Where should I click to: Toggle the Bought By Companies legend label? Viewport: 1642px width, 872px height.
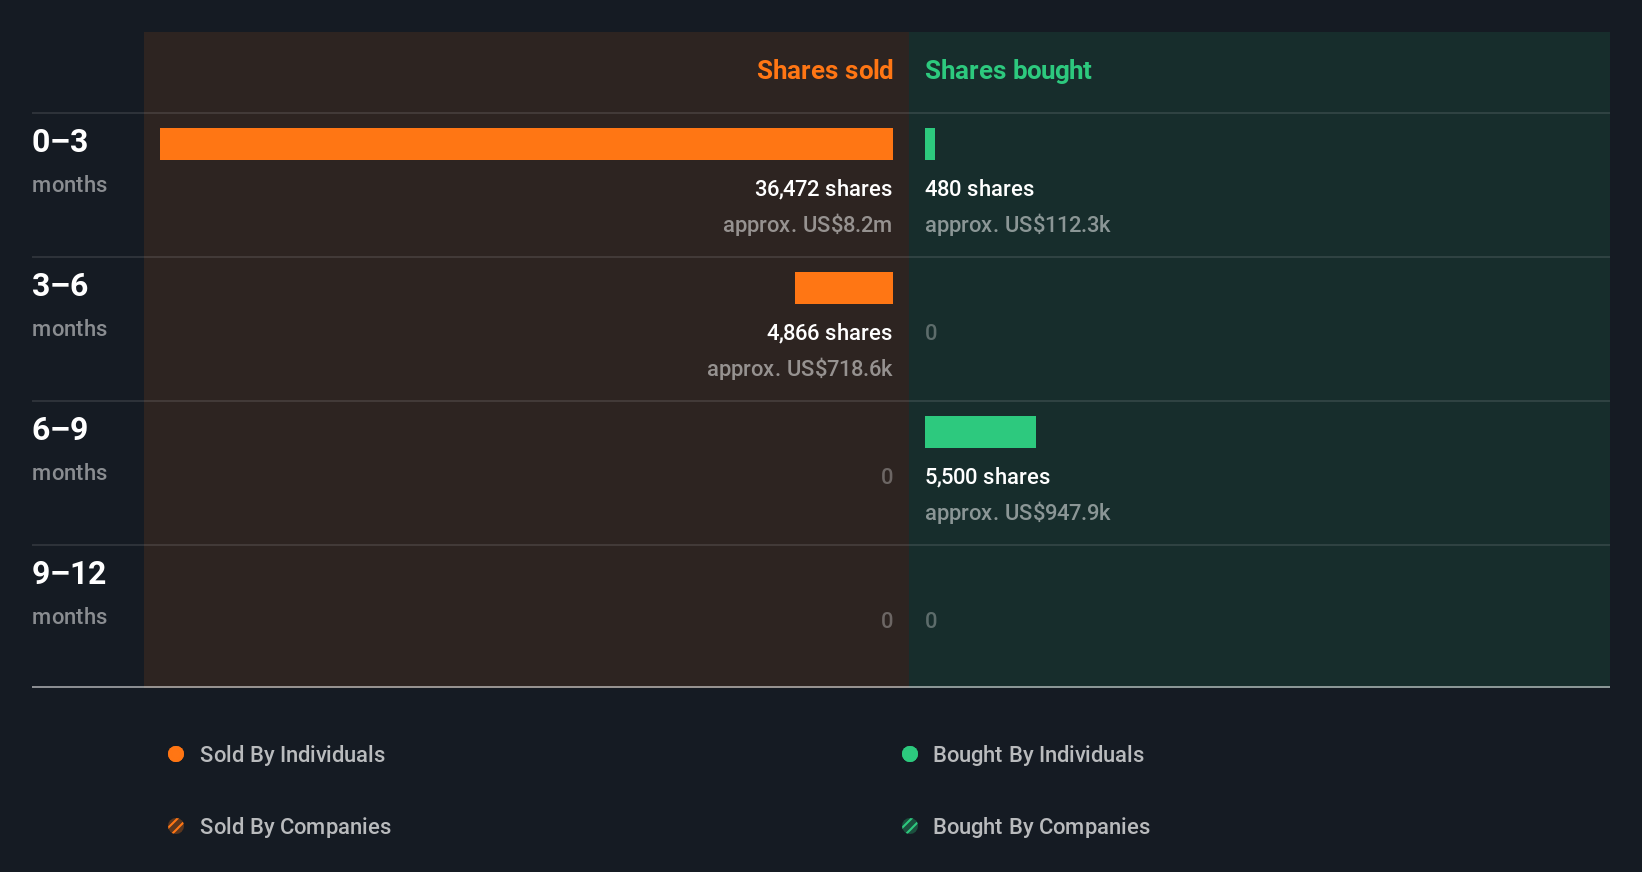pos(1041,826)
